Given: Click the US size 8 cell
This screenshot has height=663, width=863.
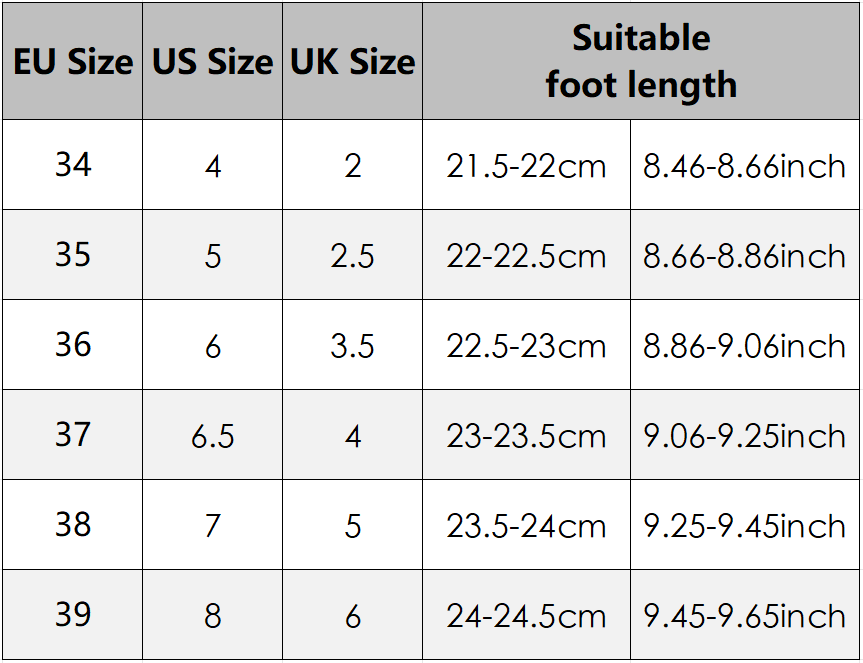Looking at the screenshot, I should (212, 616).
